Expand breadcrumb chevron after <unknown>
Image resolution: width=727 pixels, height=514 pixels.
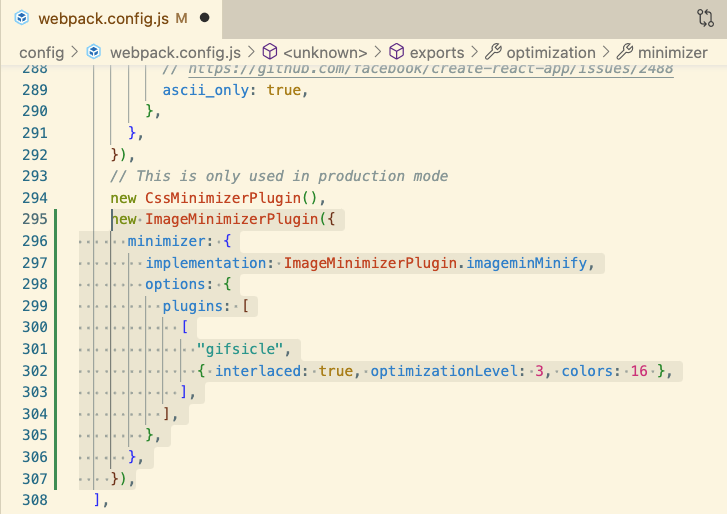[378, 52]
